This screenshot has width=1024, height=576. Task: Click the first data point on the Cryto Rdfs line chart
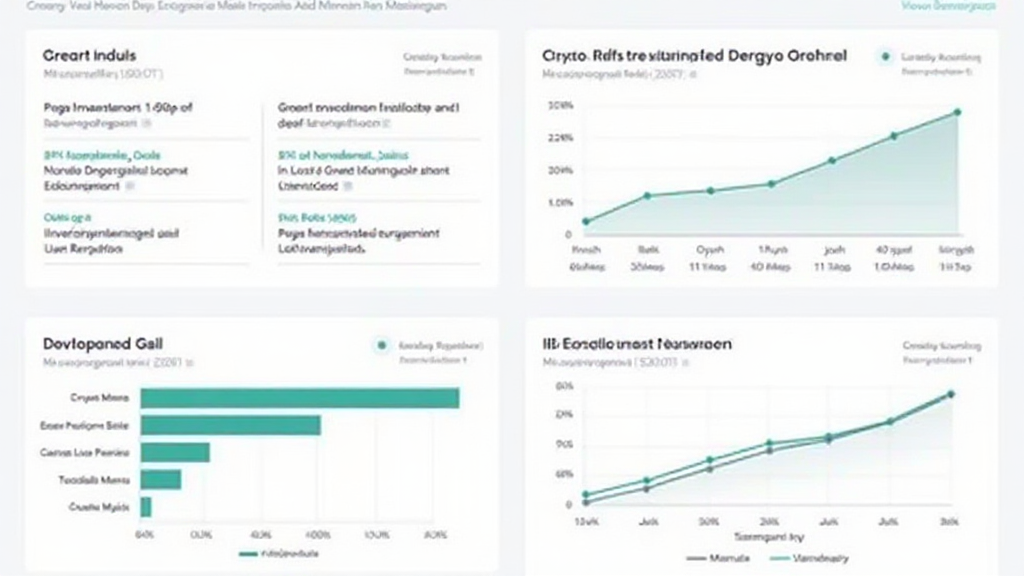[585, 221]
